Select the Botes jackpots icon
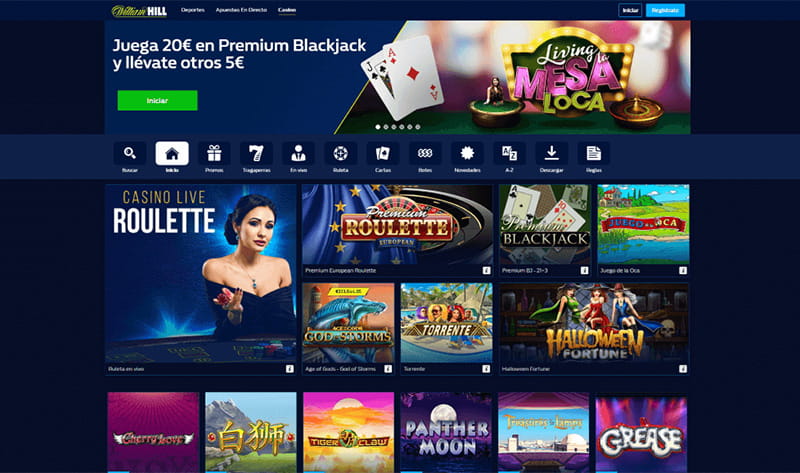The width and height of the screenshot is (800, 473). (x=425, y=153)
